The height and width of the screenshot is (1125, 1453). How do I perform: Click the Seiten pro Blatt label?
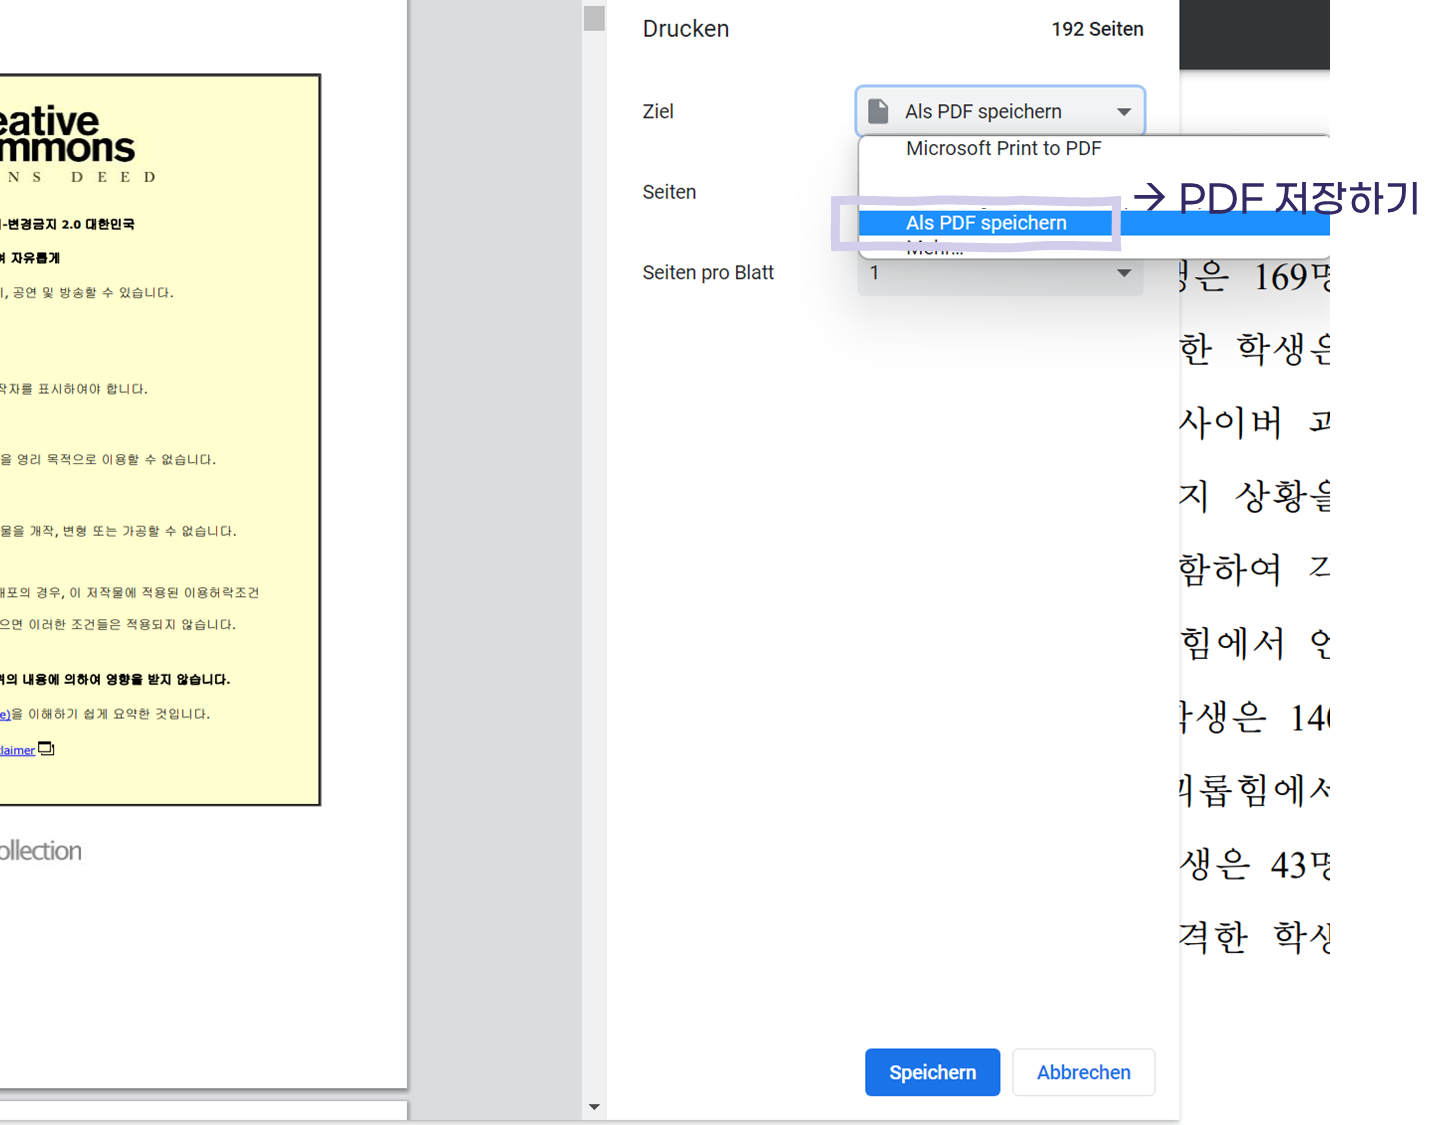point(708,273)
